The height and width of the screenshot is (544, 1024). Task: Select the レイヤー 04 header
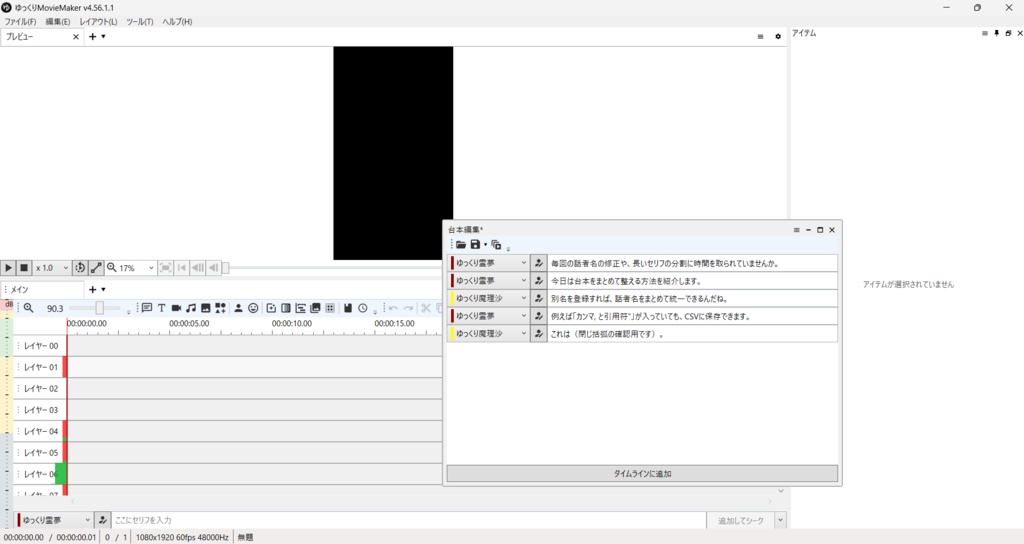pyautogui.click(x=40, y=431)
